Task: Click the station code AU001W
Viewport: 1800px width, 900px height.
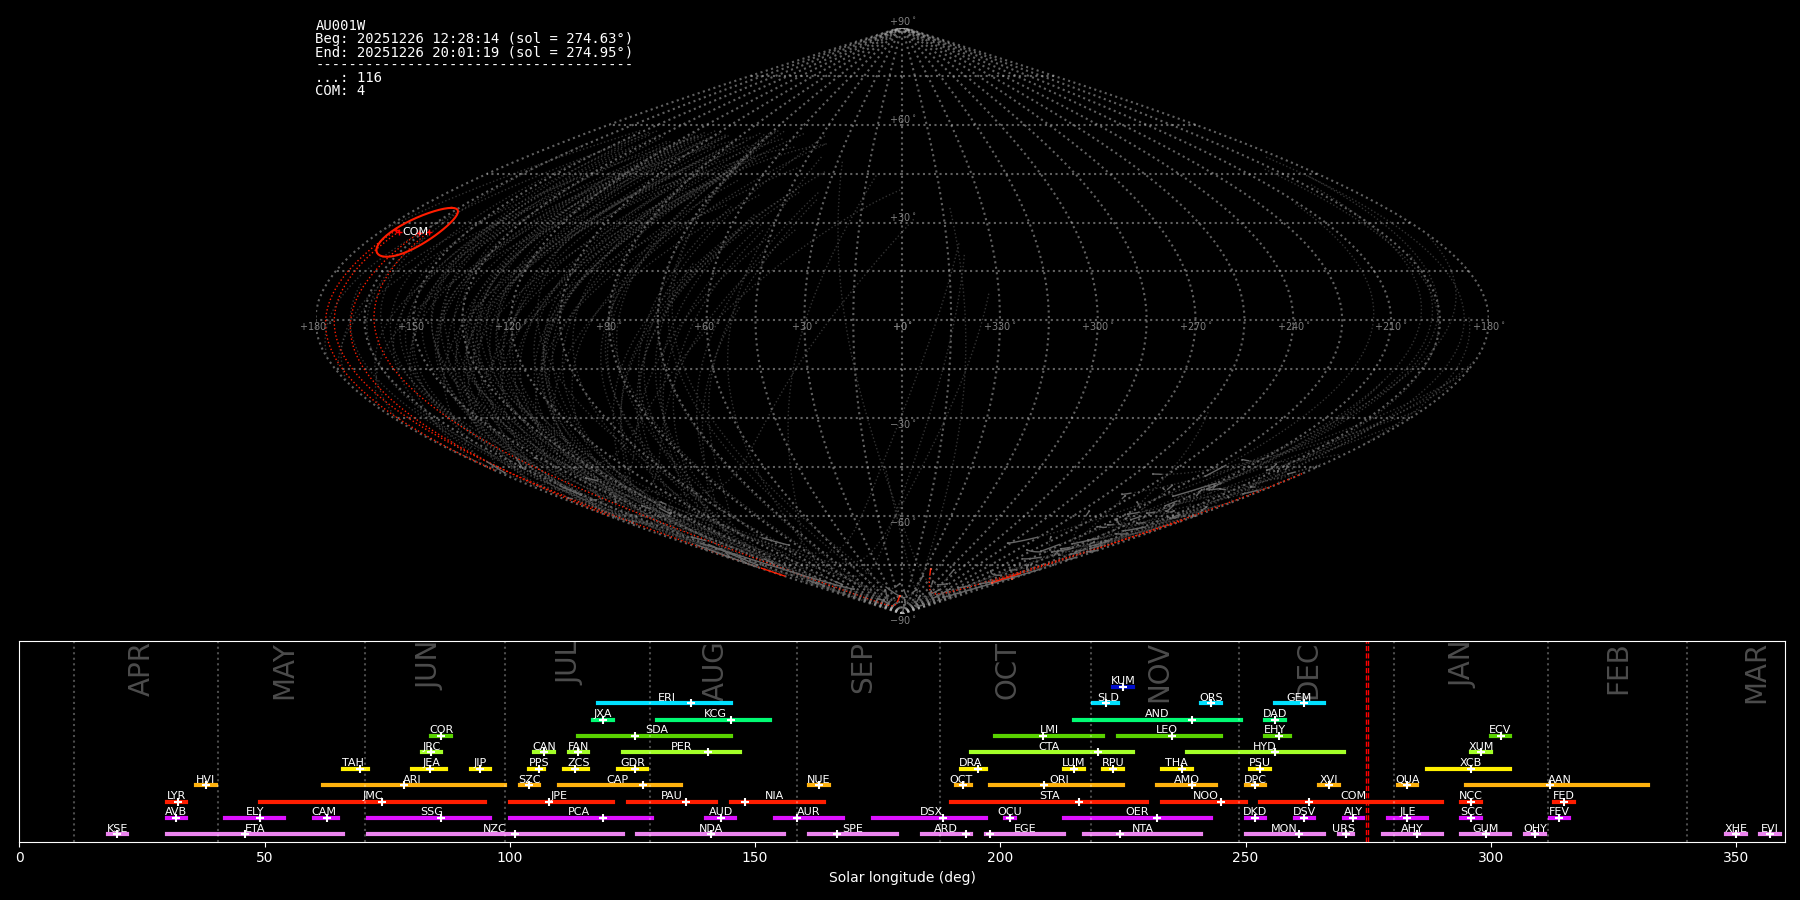Action: coord(340,26)
